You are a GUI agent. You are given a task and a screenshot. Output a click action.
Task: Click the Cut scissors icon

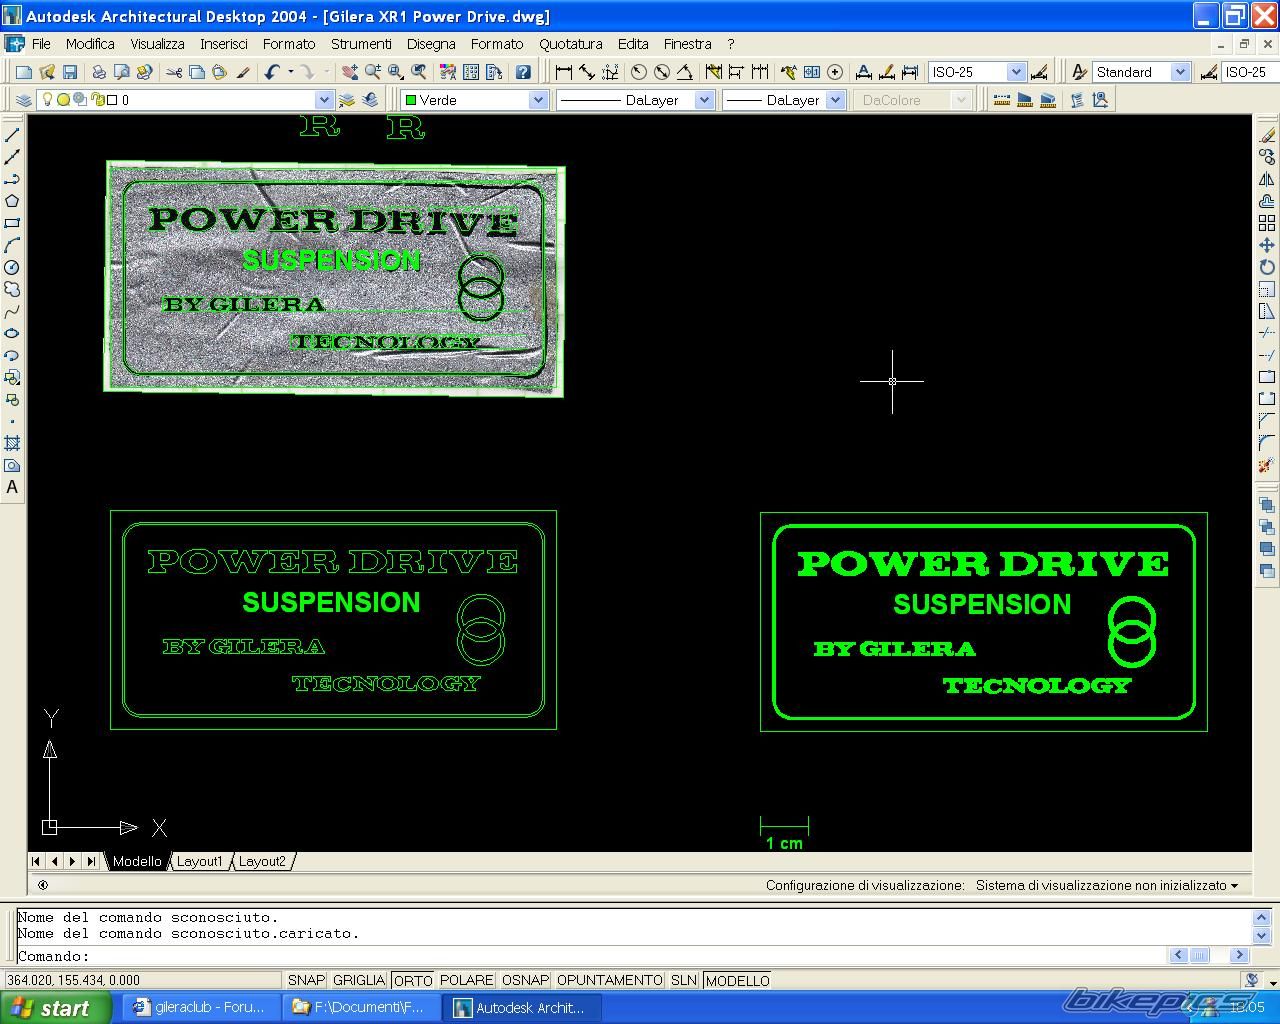(x=174, y=72)
